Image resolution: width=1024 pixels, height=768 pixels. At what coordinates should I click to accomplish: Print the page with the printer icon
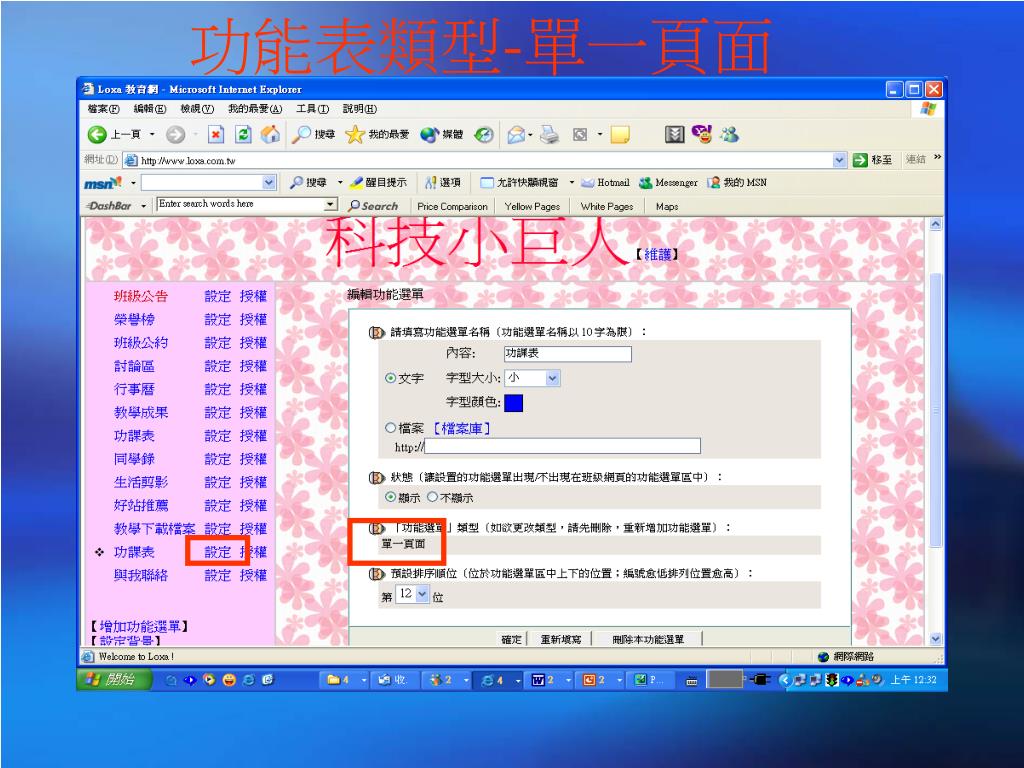(x=550, y=135)
